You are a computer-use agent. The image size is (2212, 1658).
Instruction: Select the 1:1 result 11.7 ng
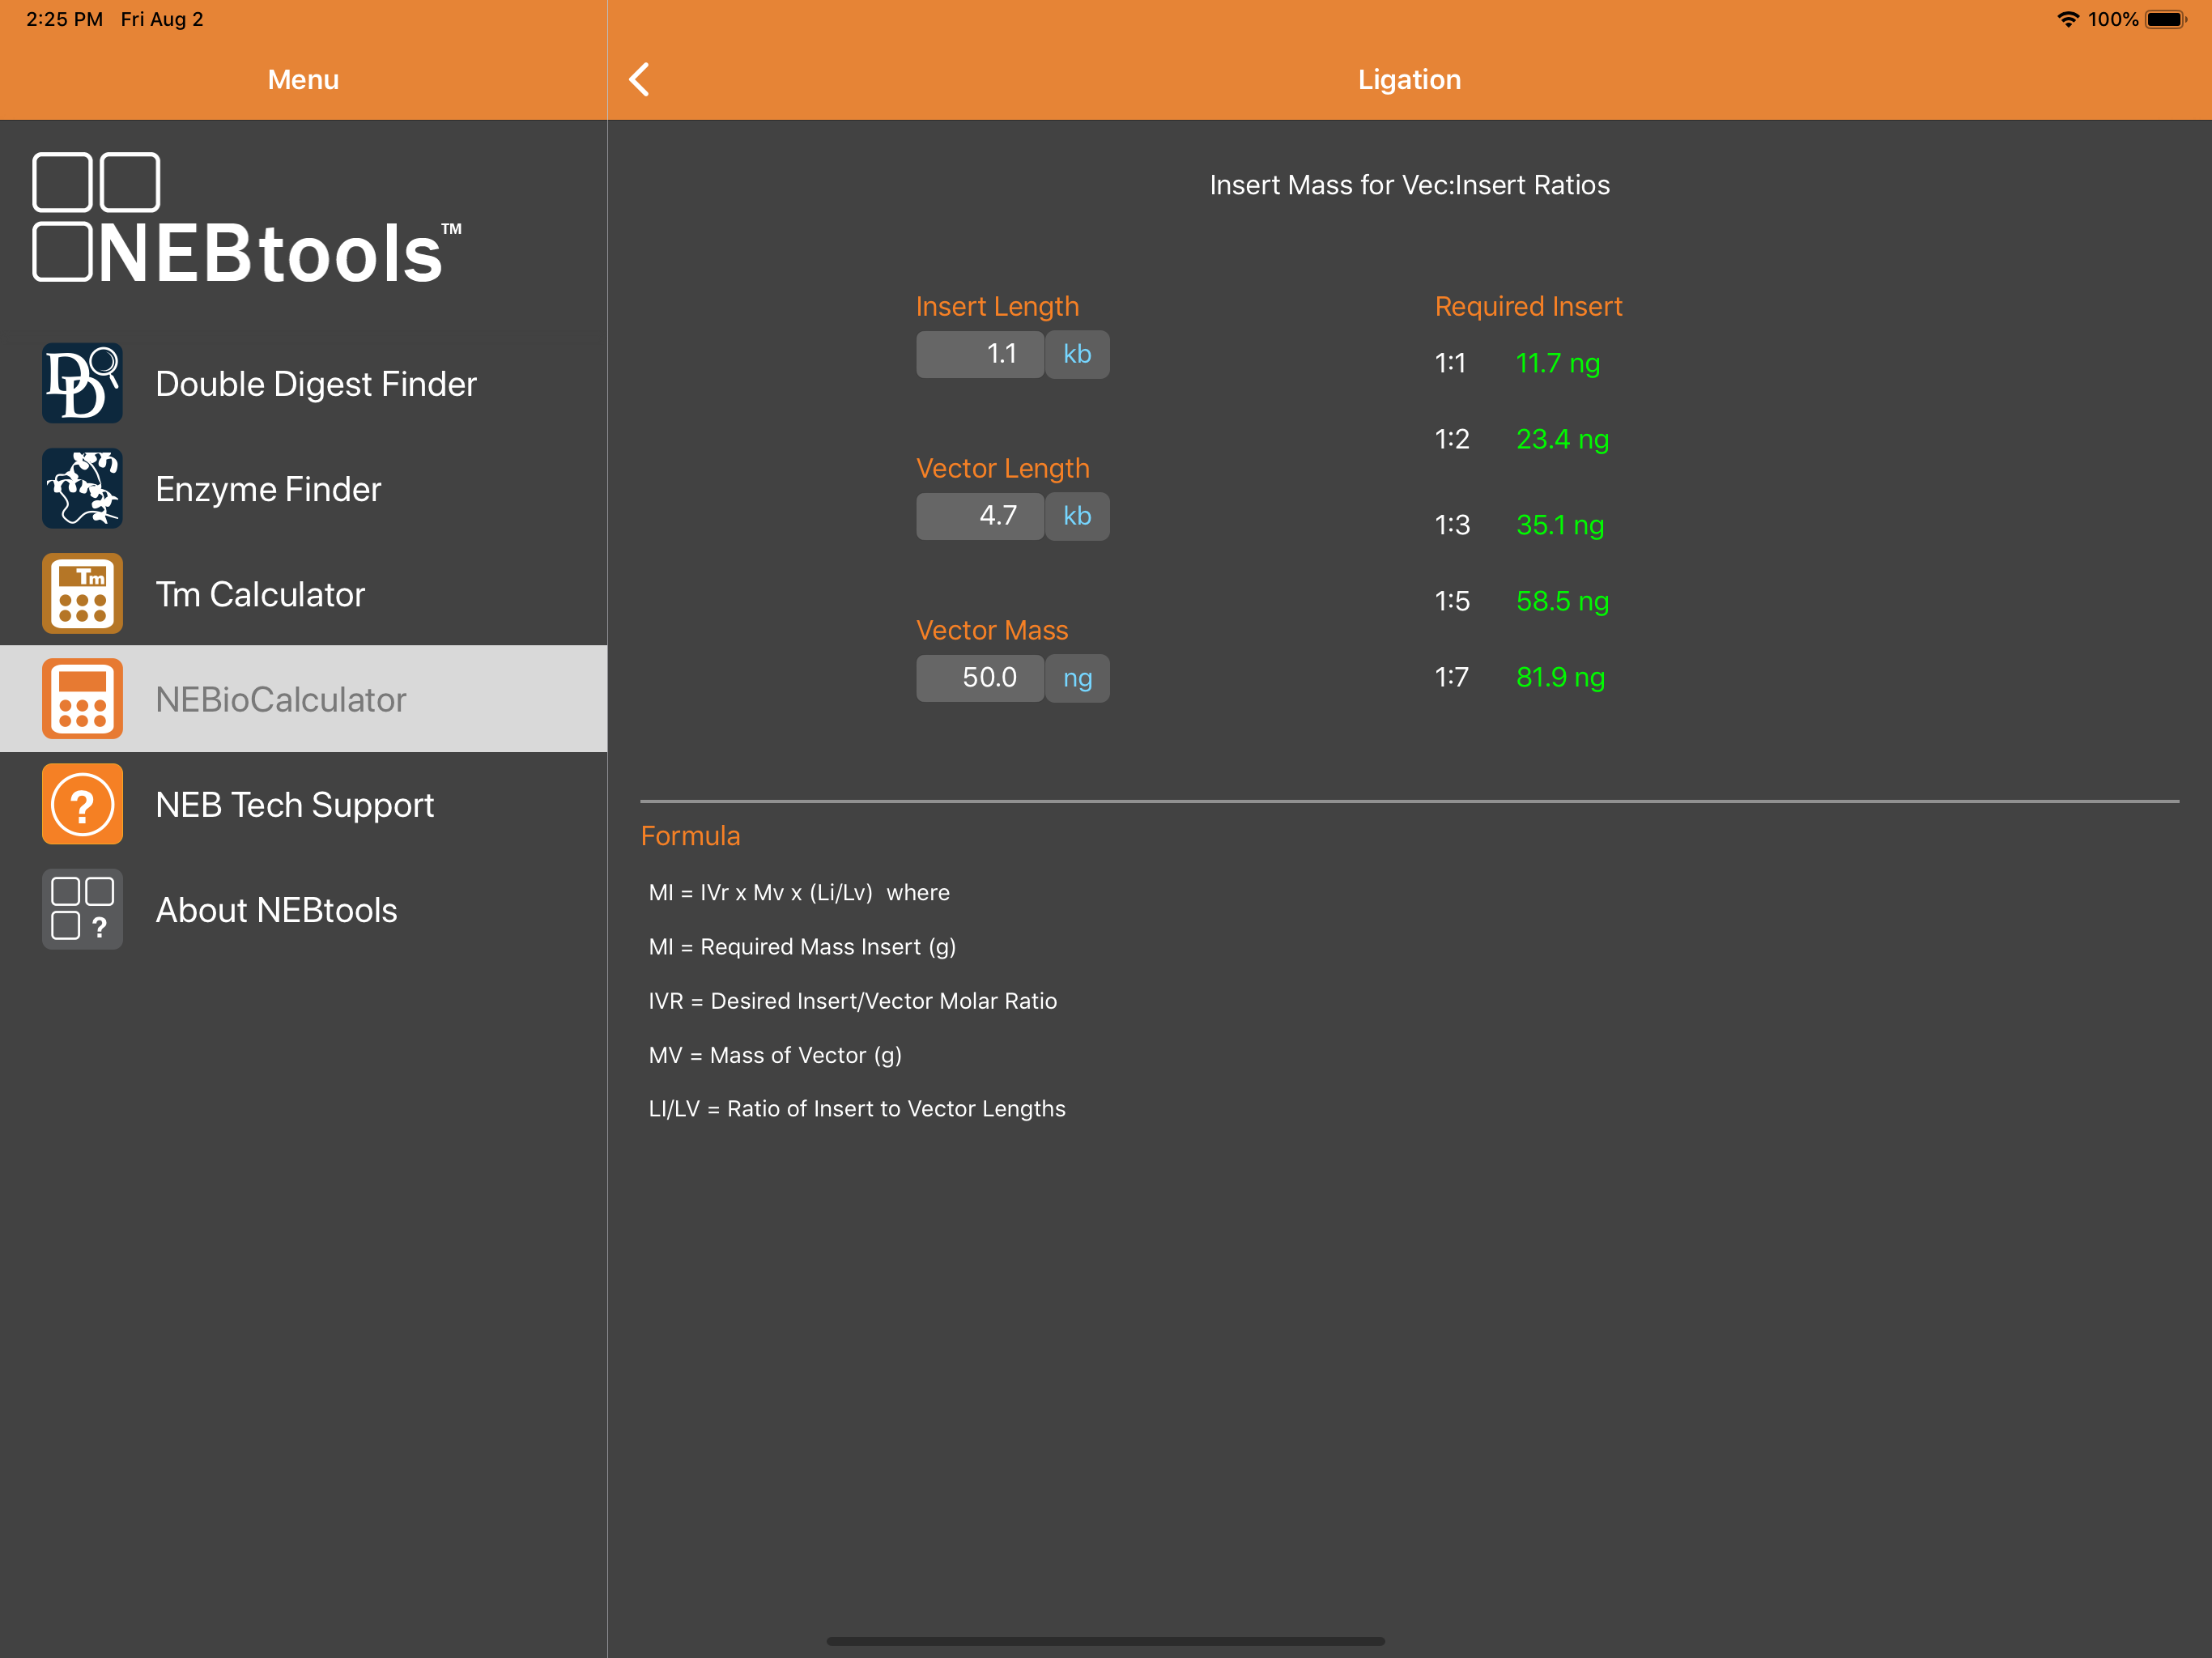(1558, 363)
